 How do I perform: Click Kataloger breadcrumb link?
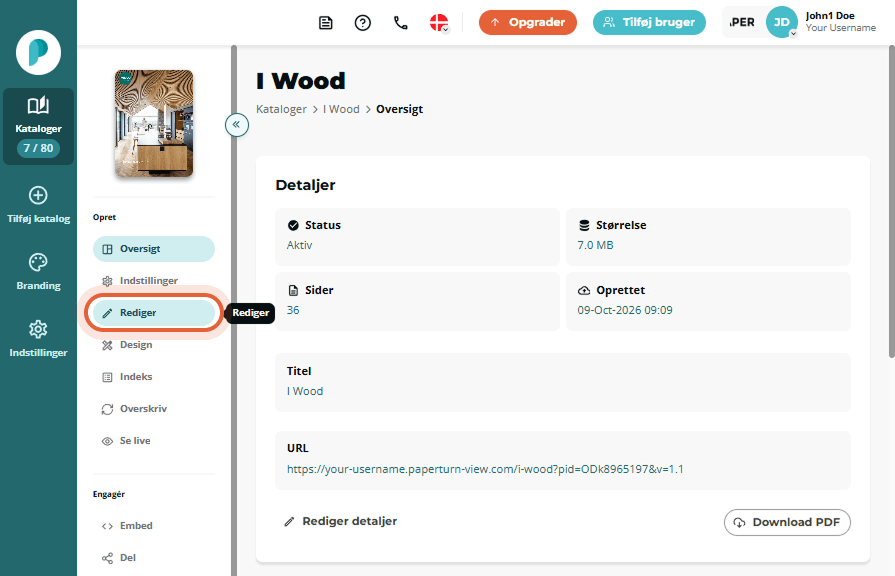pyautogui.click(x=281, y=109)
